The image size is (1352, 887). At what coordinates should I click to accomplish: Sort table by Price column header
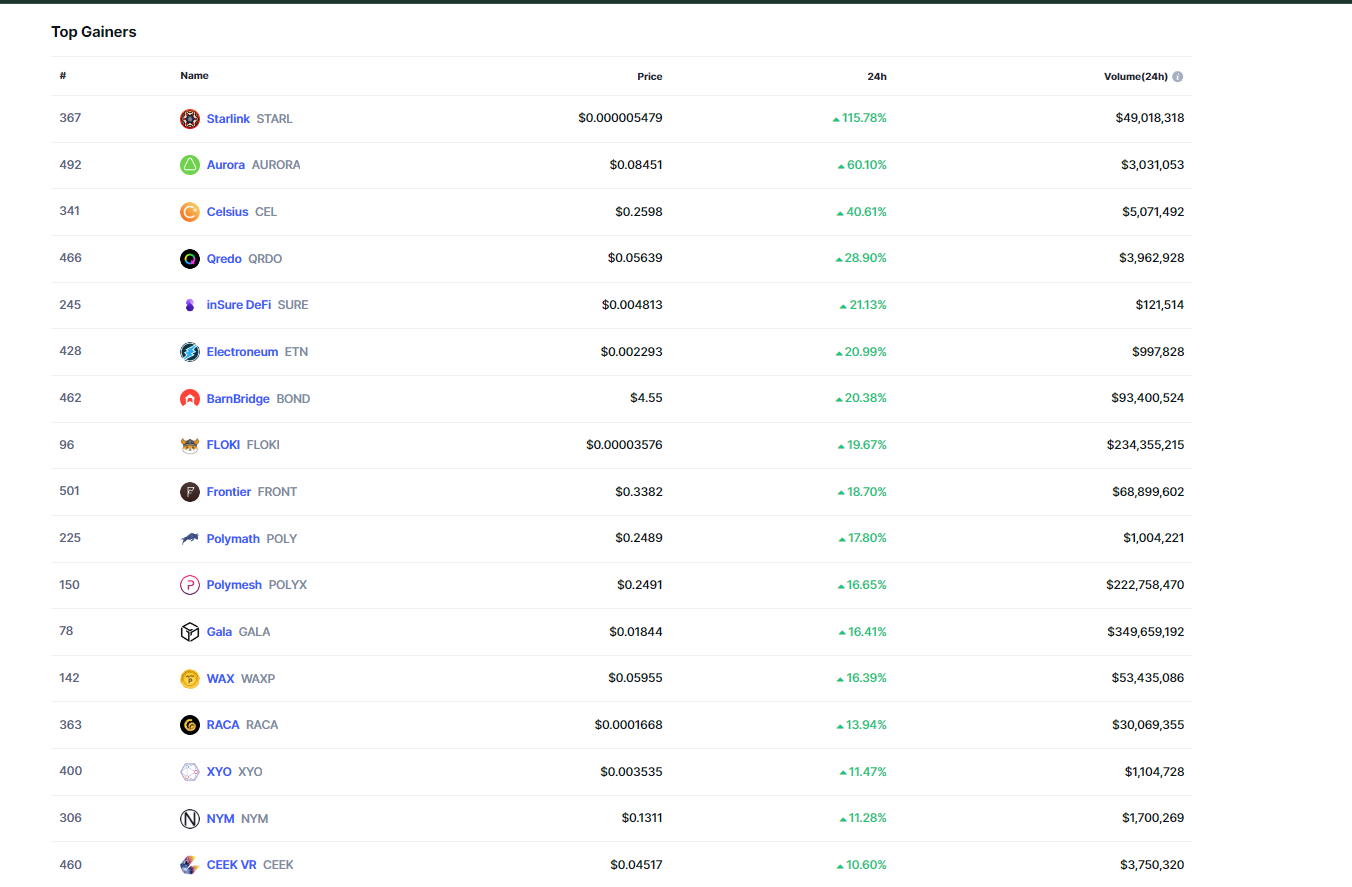[649, 77]
